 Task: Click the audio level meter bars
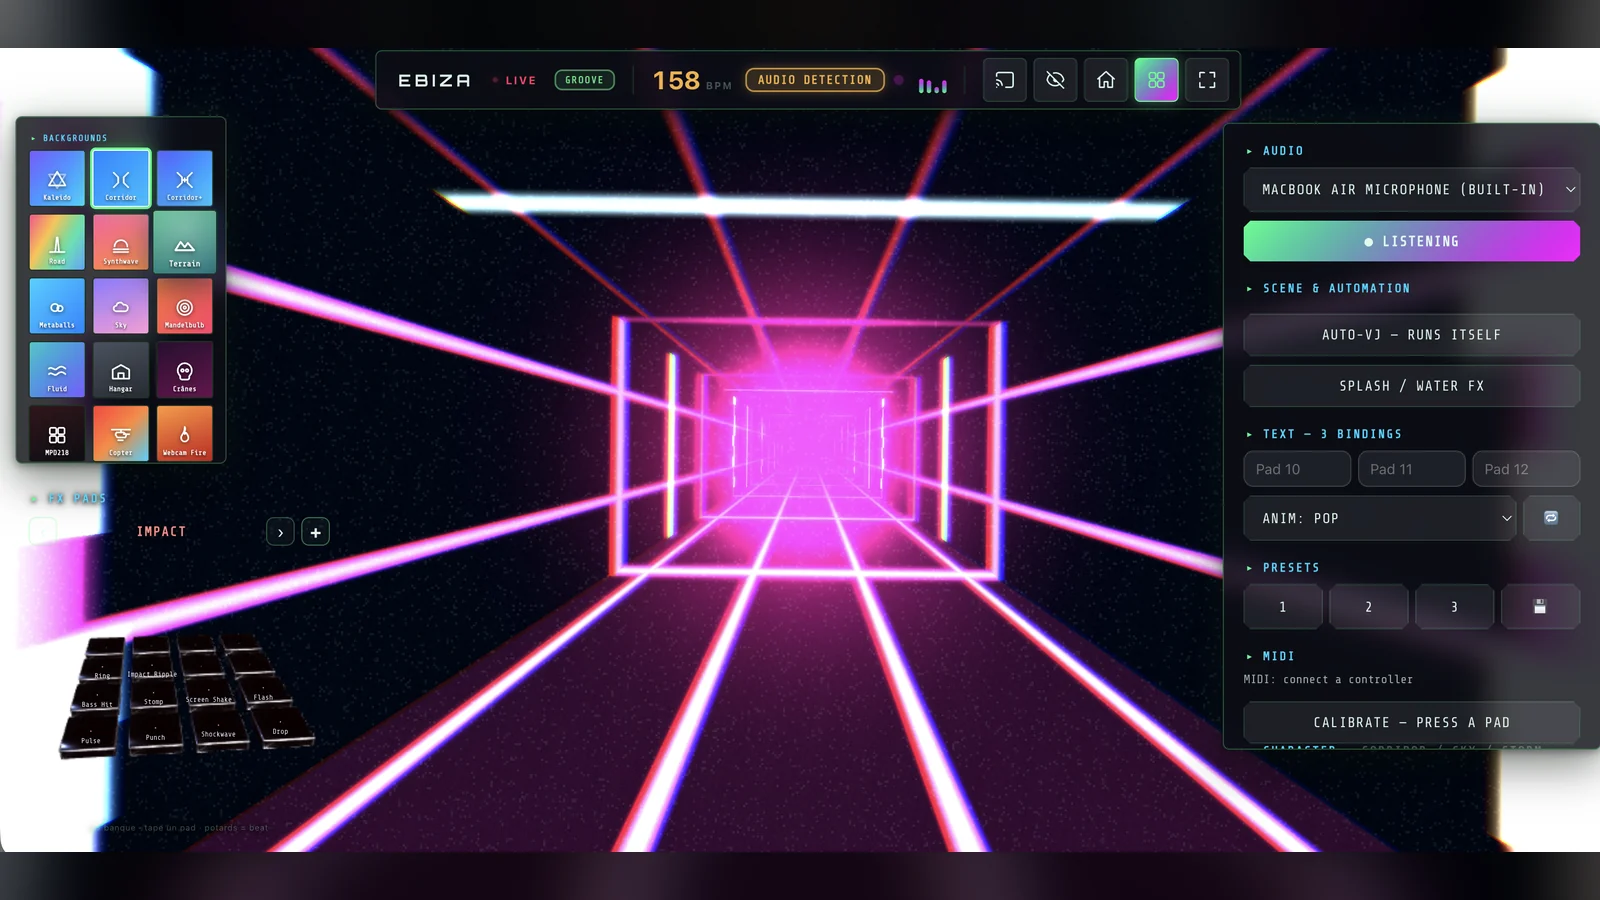[932, 85]
